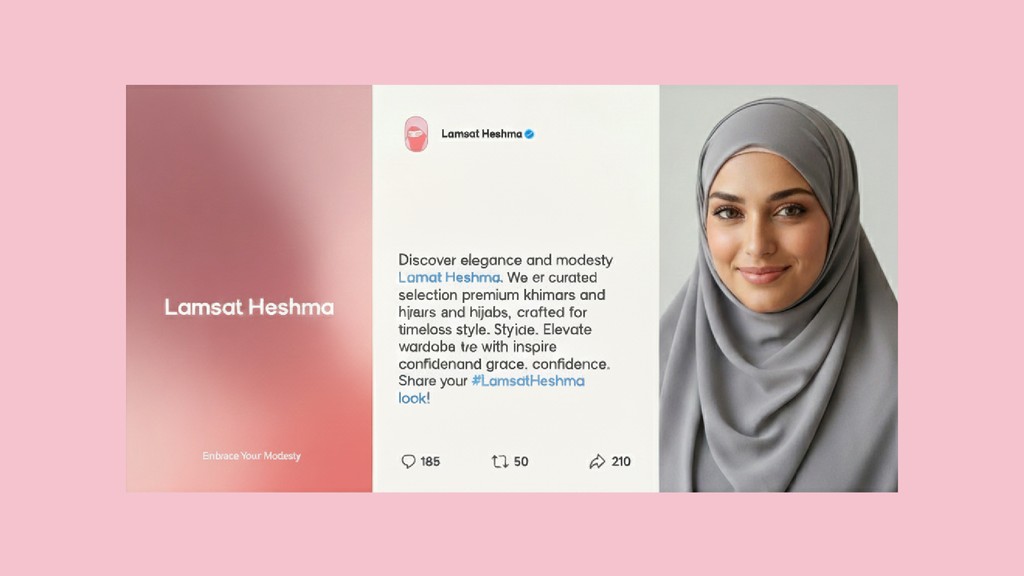1024x576 pixels.
Task: Open the photo of woman in gray hijab
Action: point(778,288)
